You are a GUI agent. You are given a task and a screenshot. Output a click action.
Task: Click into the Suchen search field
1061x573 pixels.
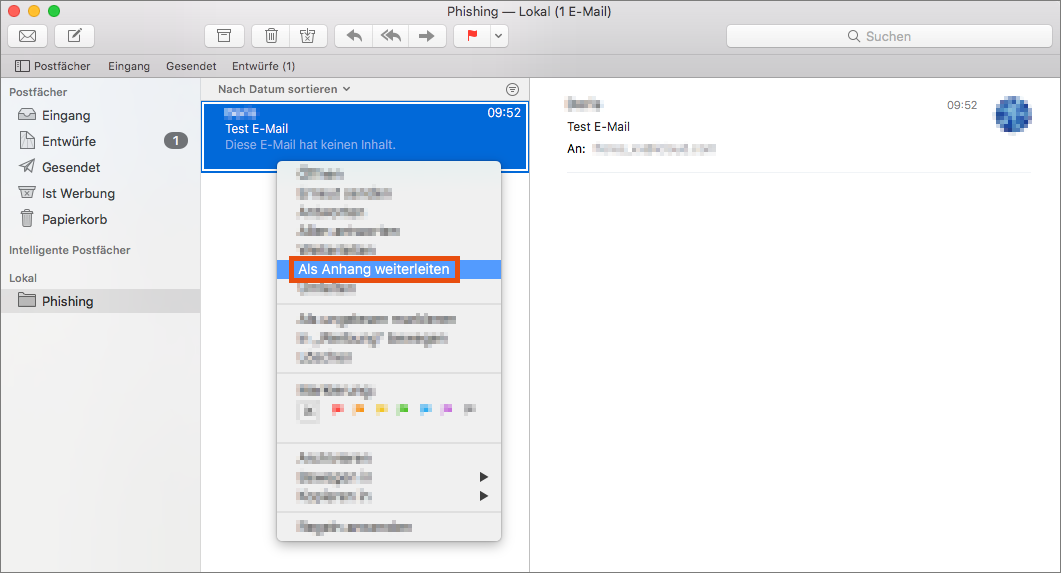coord(888,36)
